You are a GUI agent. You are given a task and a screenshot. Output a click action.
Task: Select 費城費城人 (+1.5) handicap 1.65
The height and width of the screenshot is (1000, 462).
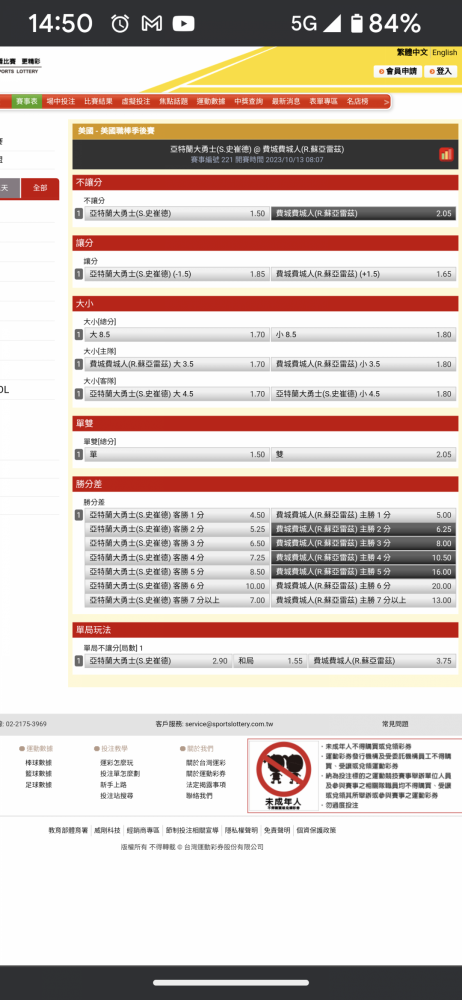[x=364, y=274]
